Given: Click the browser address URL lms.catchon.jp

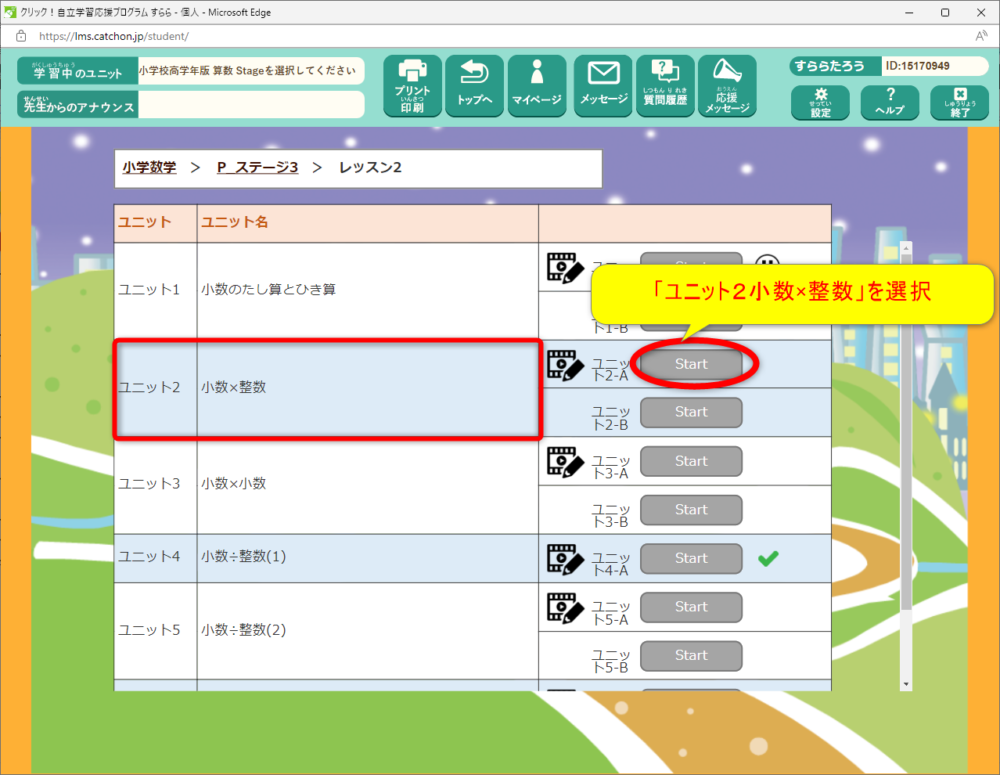Looking at the screenshot, I should coord(114,36).
